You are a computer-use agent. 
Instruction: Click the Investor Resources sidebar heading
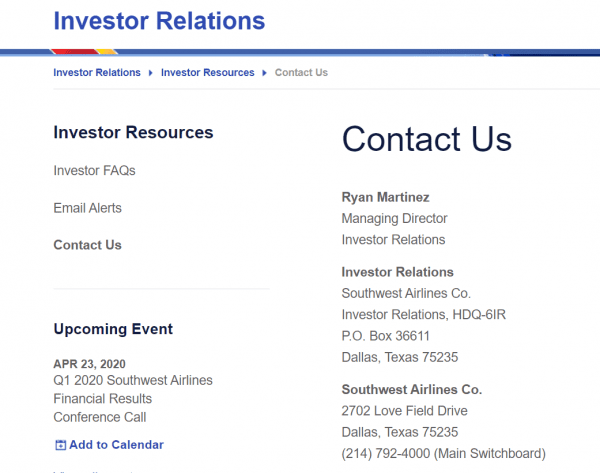click(x=133, y=132)
